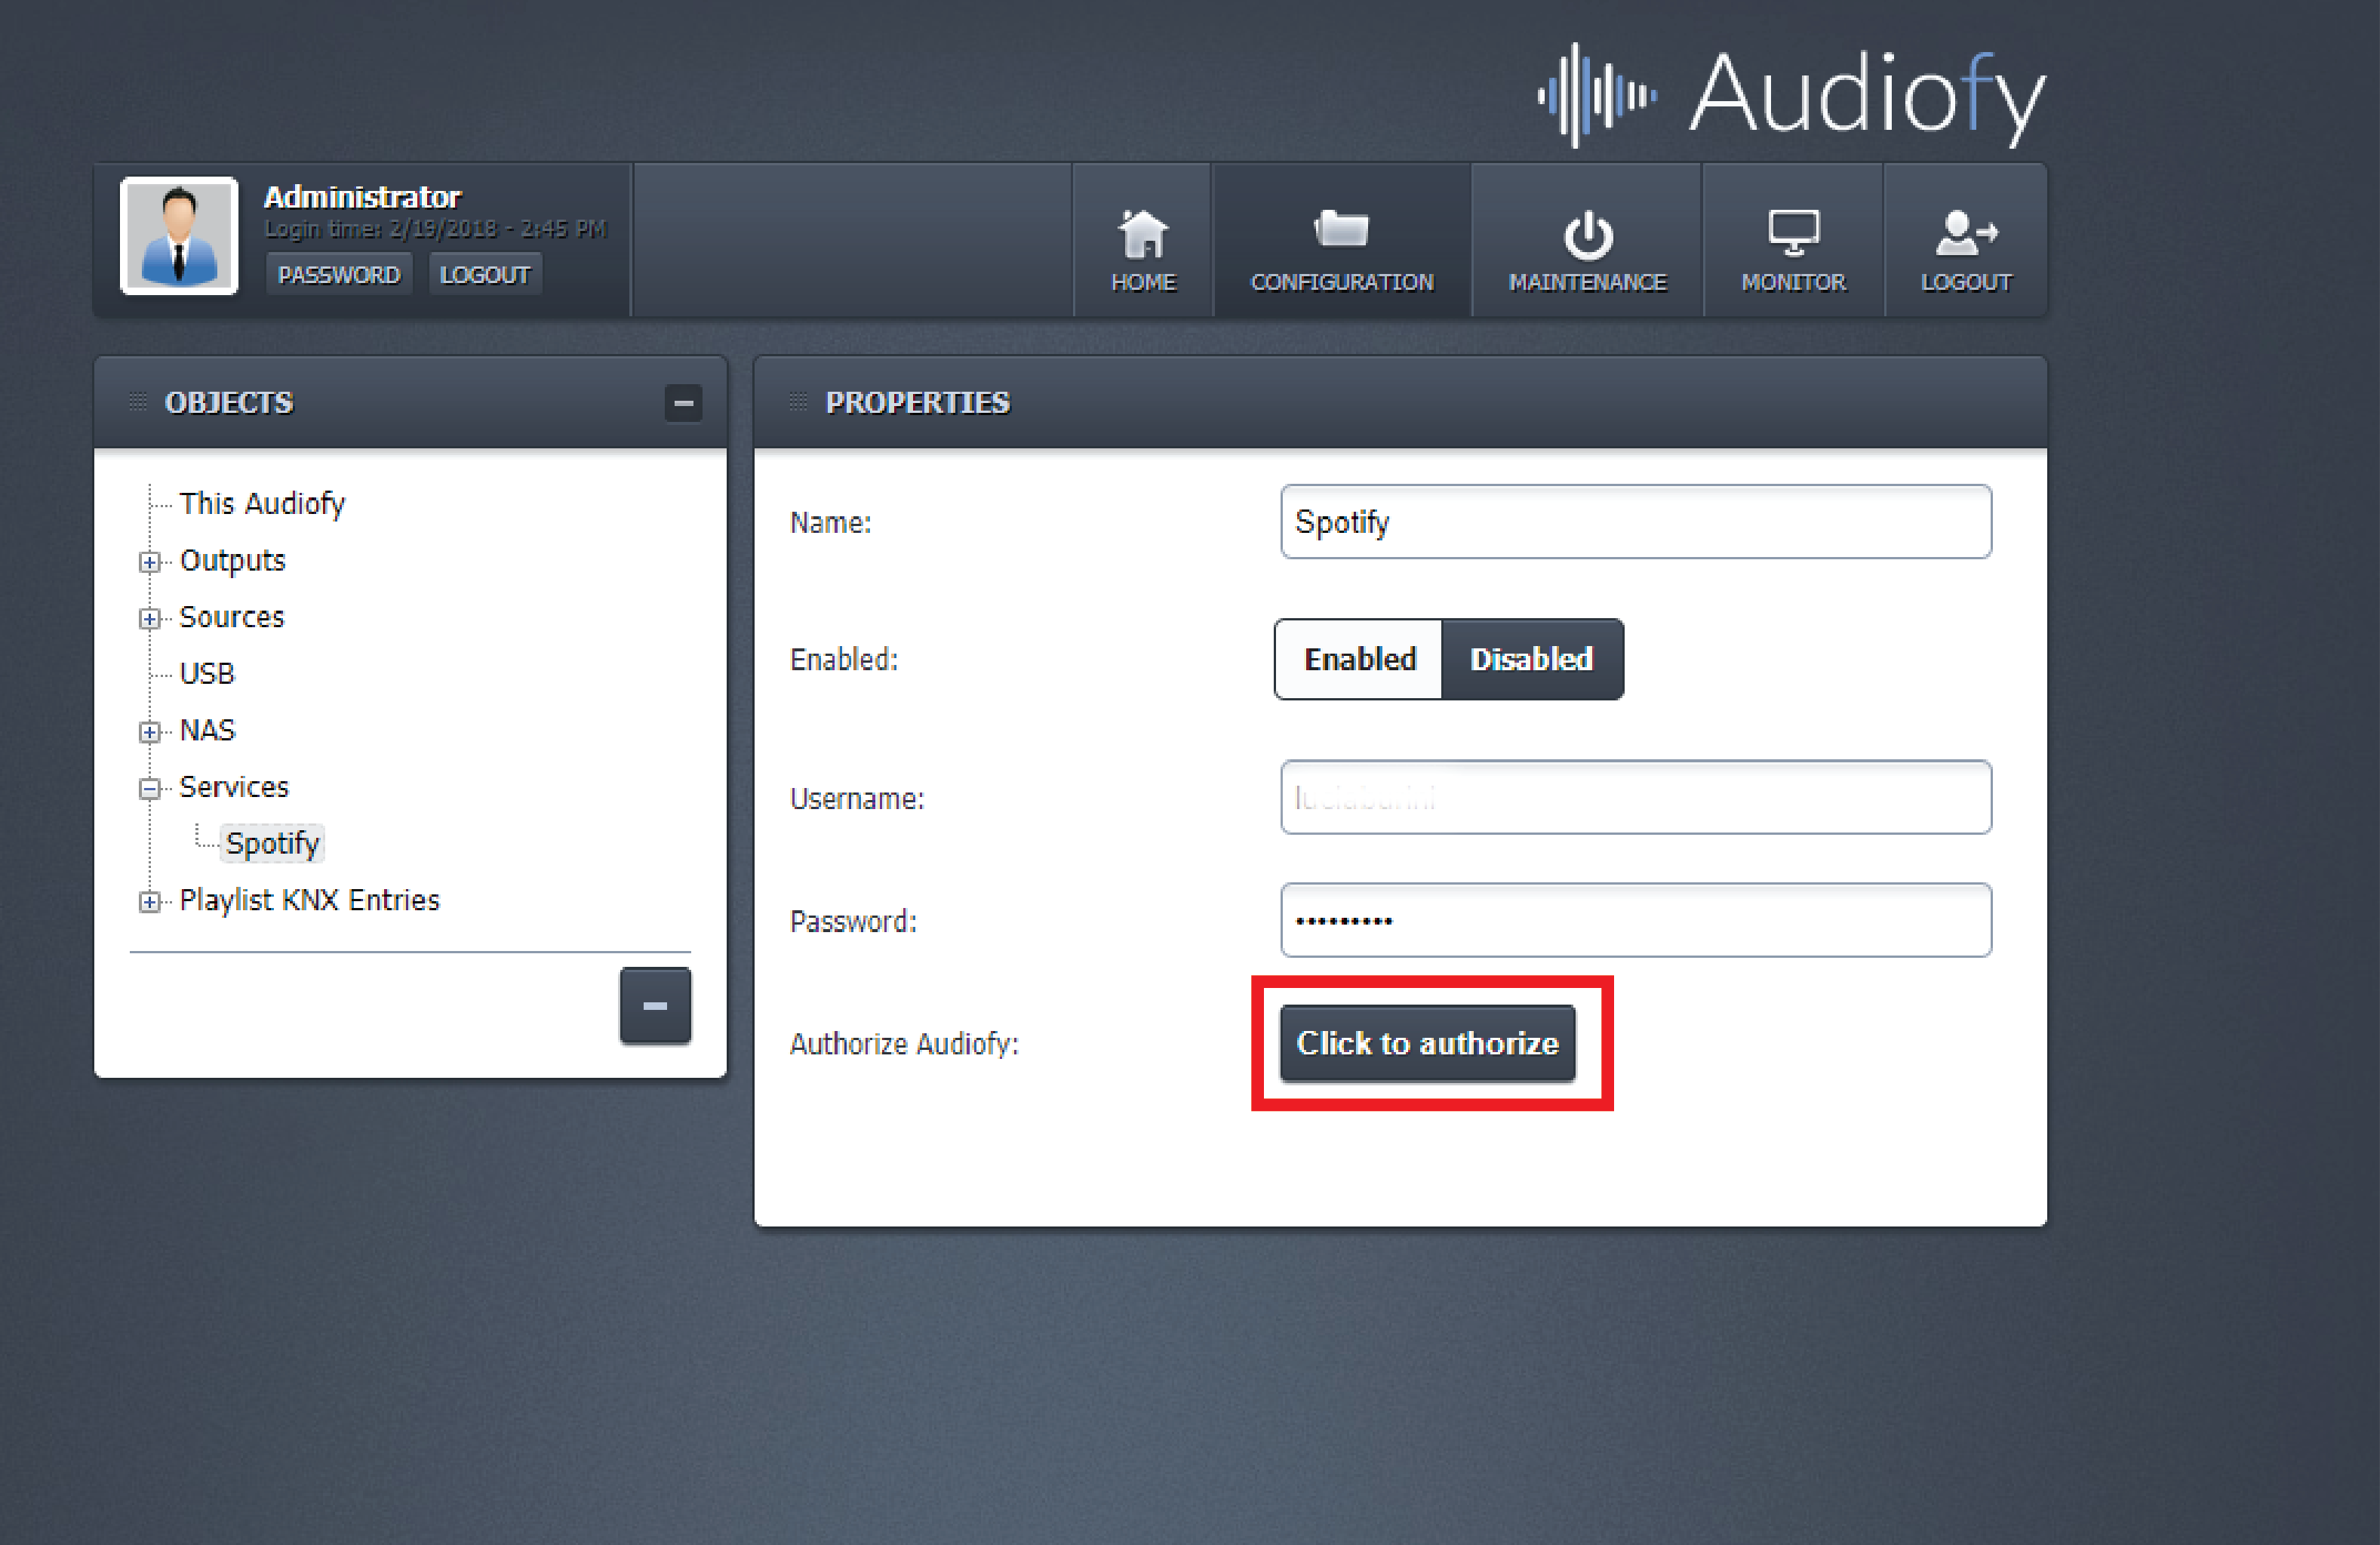Image resolution: width=2380 pixels, height=1545 pixels.
Task: Expand the Outputs tree node
Action: pyautogui.click(x=149, y=562)
